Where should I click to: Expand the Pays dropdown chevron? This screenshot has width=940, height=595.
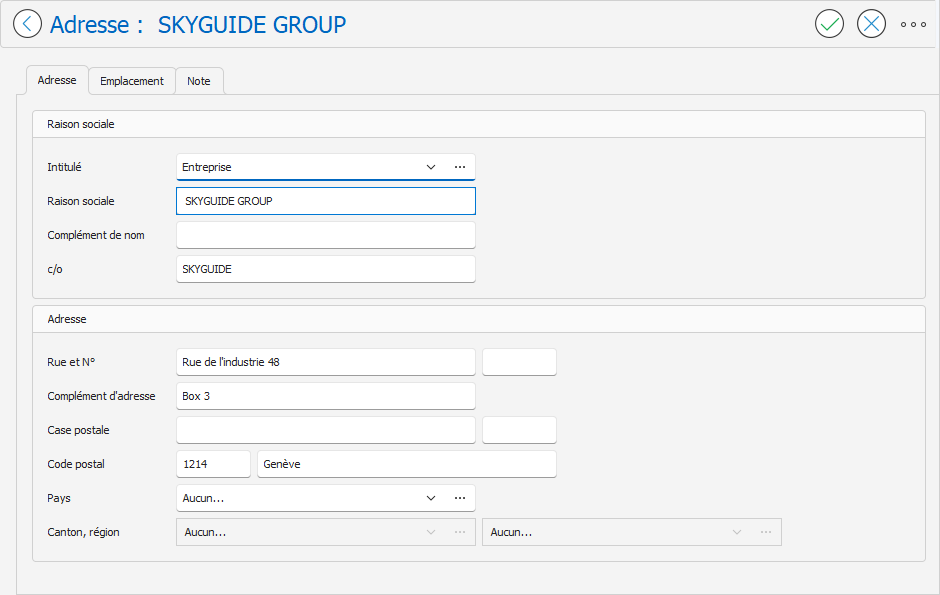pyautogui.click(x=430, y=498)
